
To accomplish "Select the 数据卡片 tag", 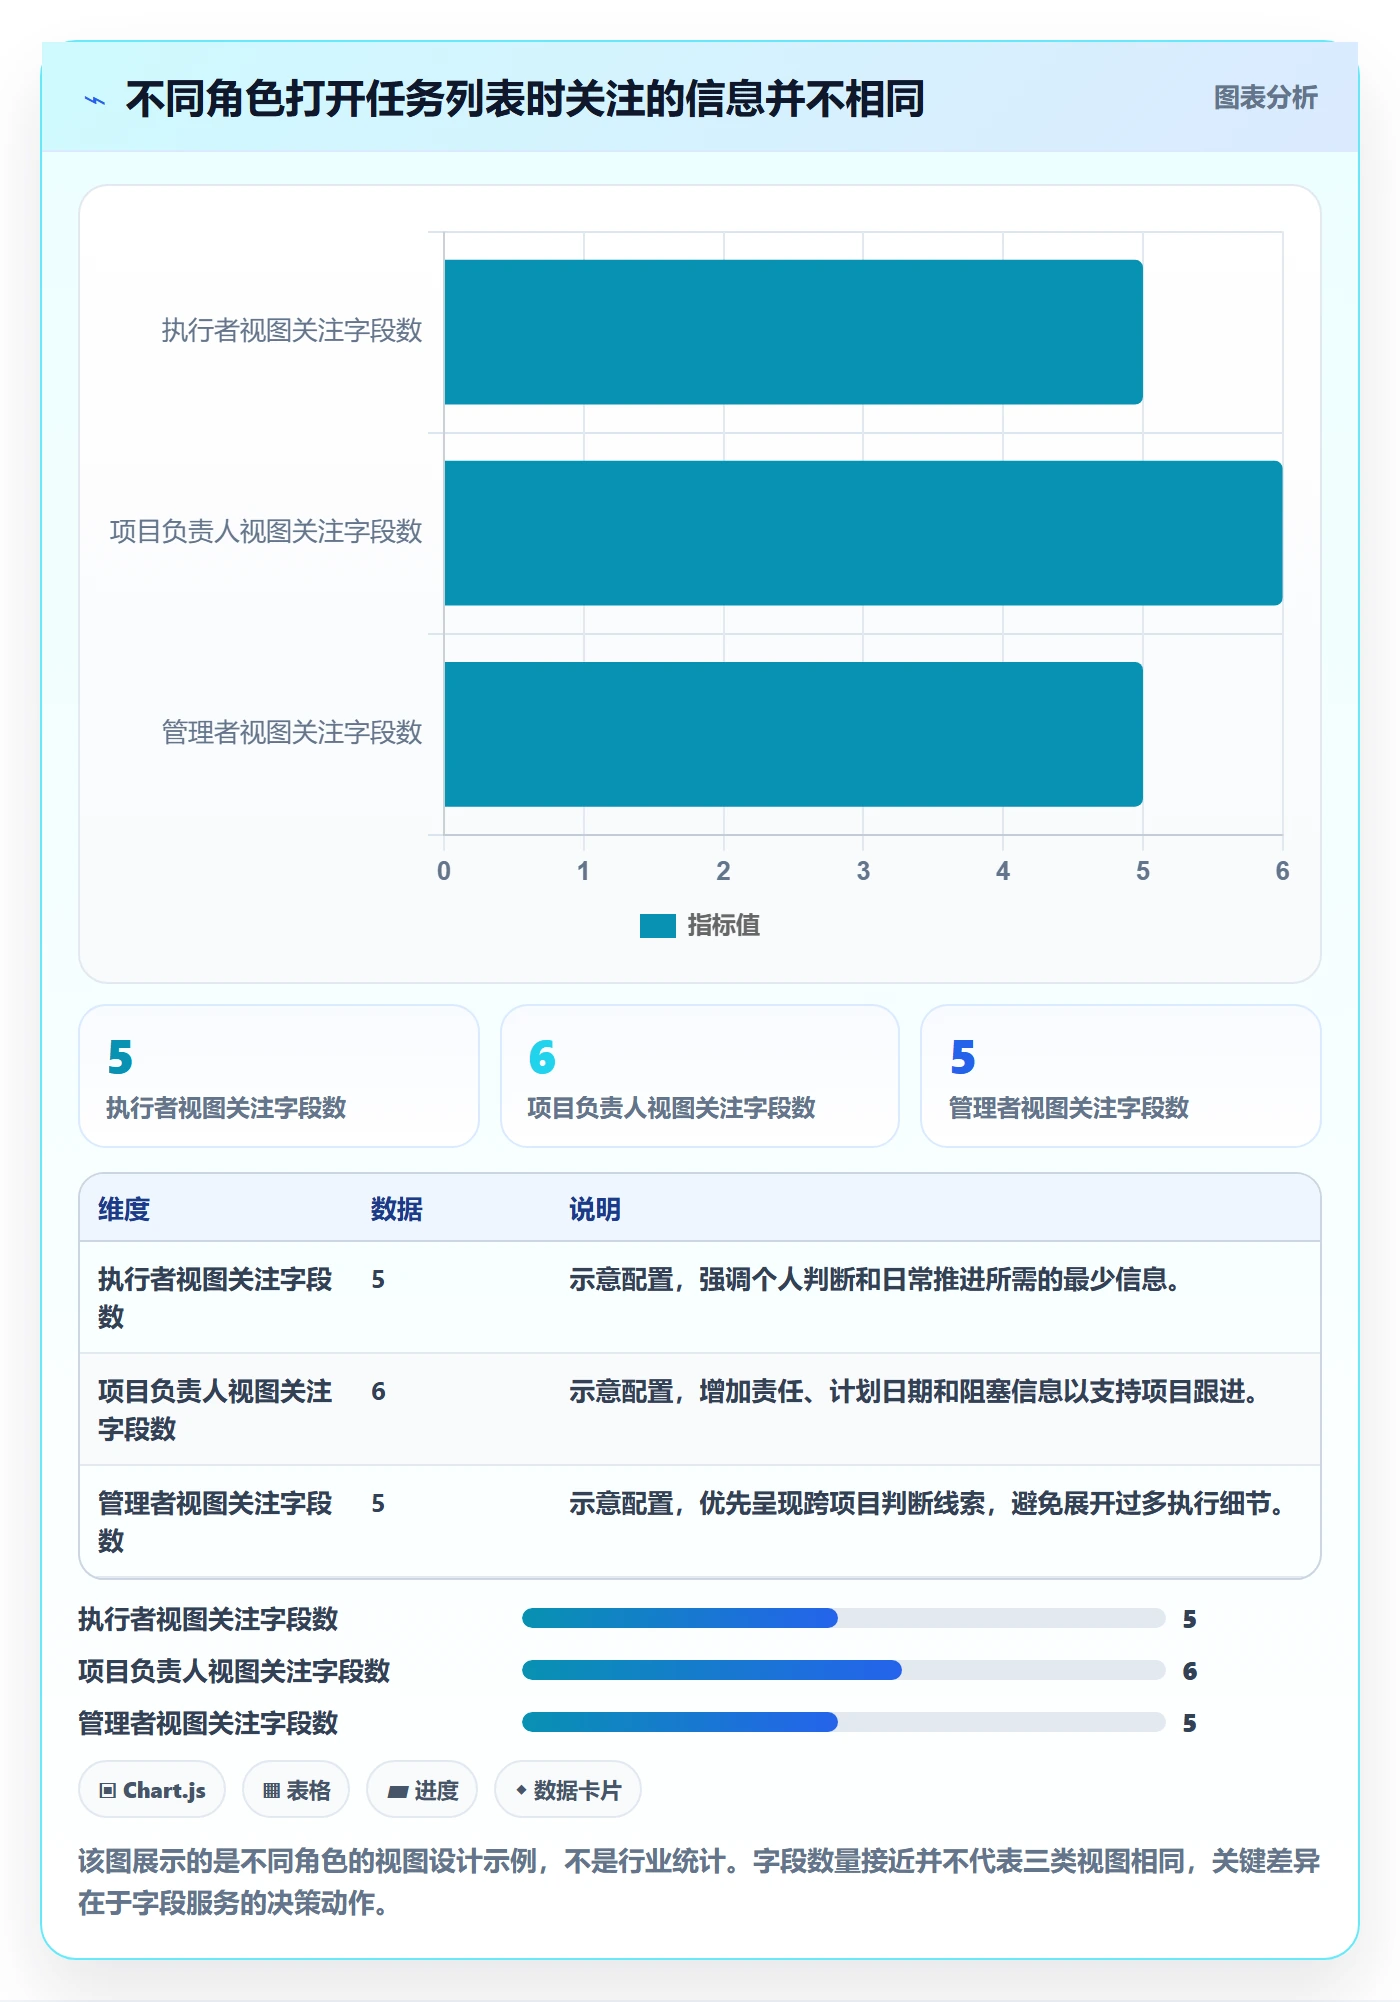I will [x=568, y=1790].
